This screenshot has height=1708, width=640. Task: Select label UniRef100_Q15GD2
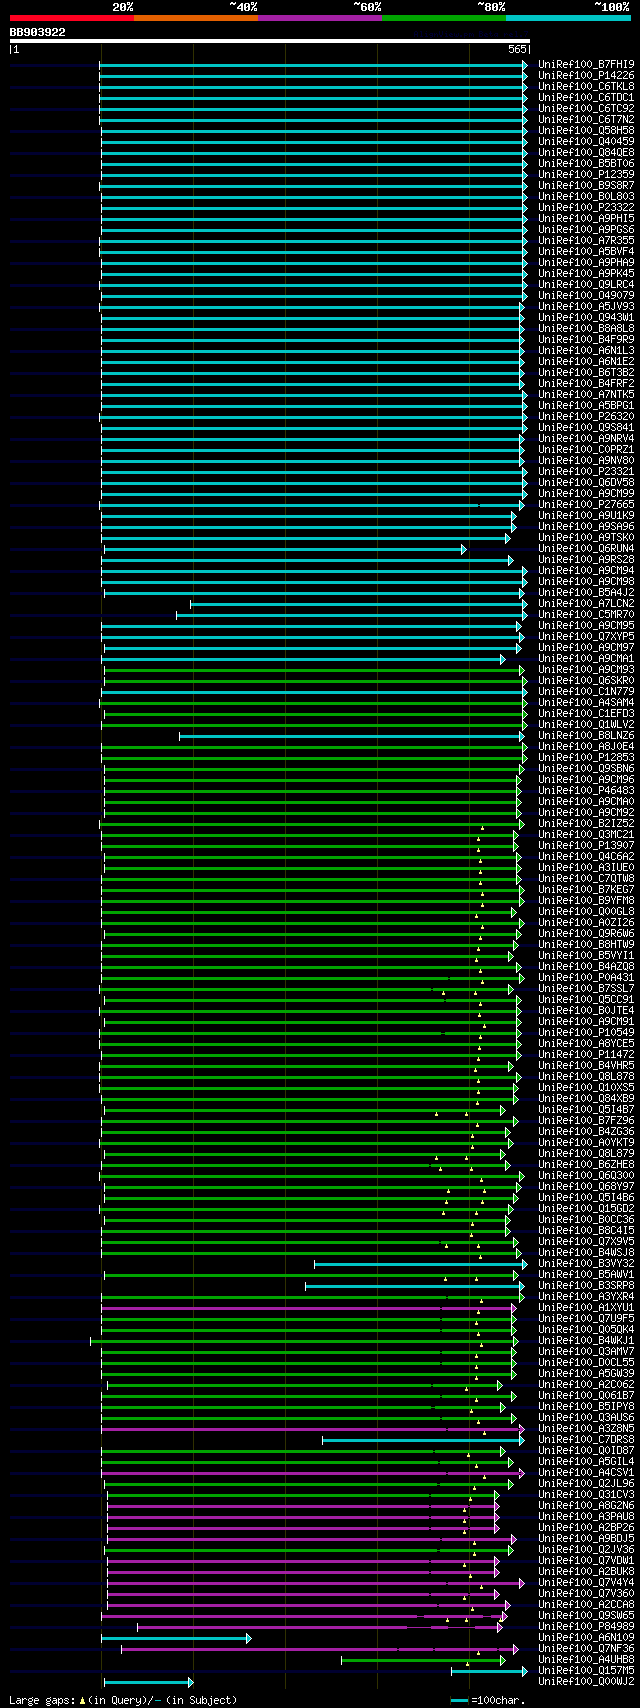tap(586, 1208)
